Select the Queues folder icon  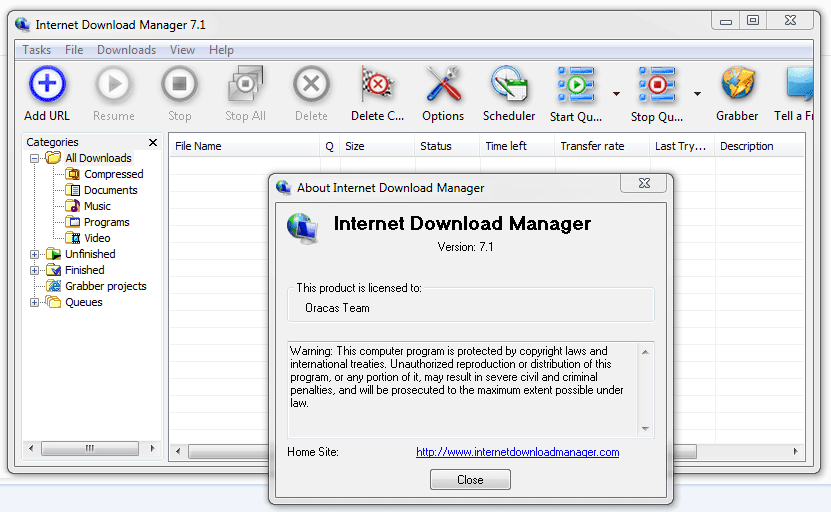[x=53, y=302]
